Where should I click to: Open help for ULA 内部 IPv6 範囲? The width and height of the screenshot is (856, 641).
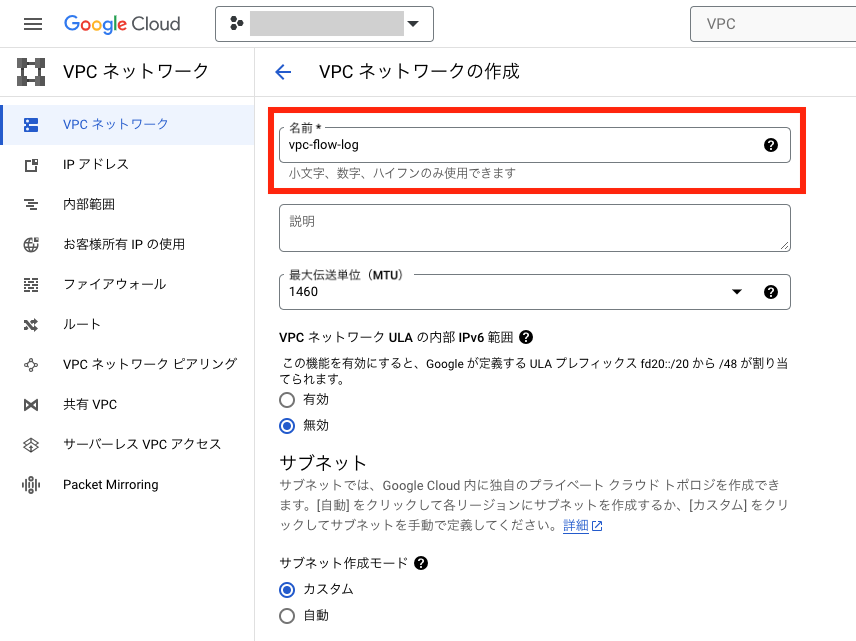click(x=526, y=337)
